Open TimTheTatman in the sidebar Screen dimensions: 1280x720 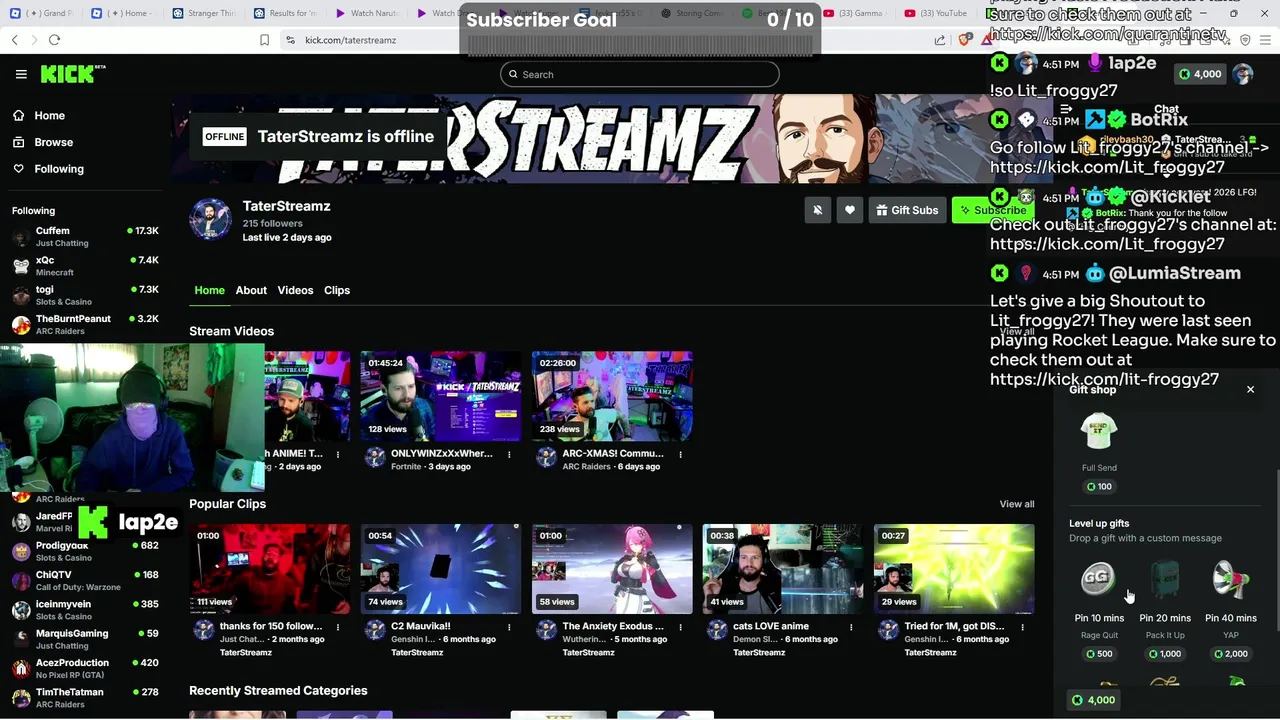(85, 697)
